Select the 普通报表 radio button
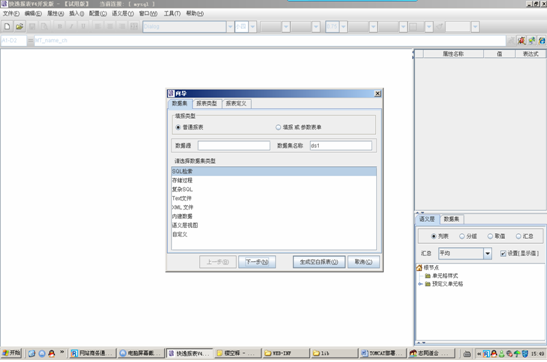The height and width of the screenshot is (362, 547). (x=178, y=127)
